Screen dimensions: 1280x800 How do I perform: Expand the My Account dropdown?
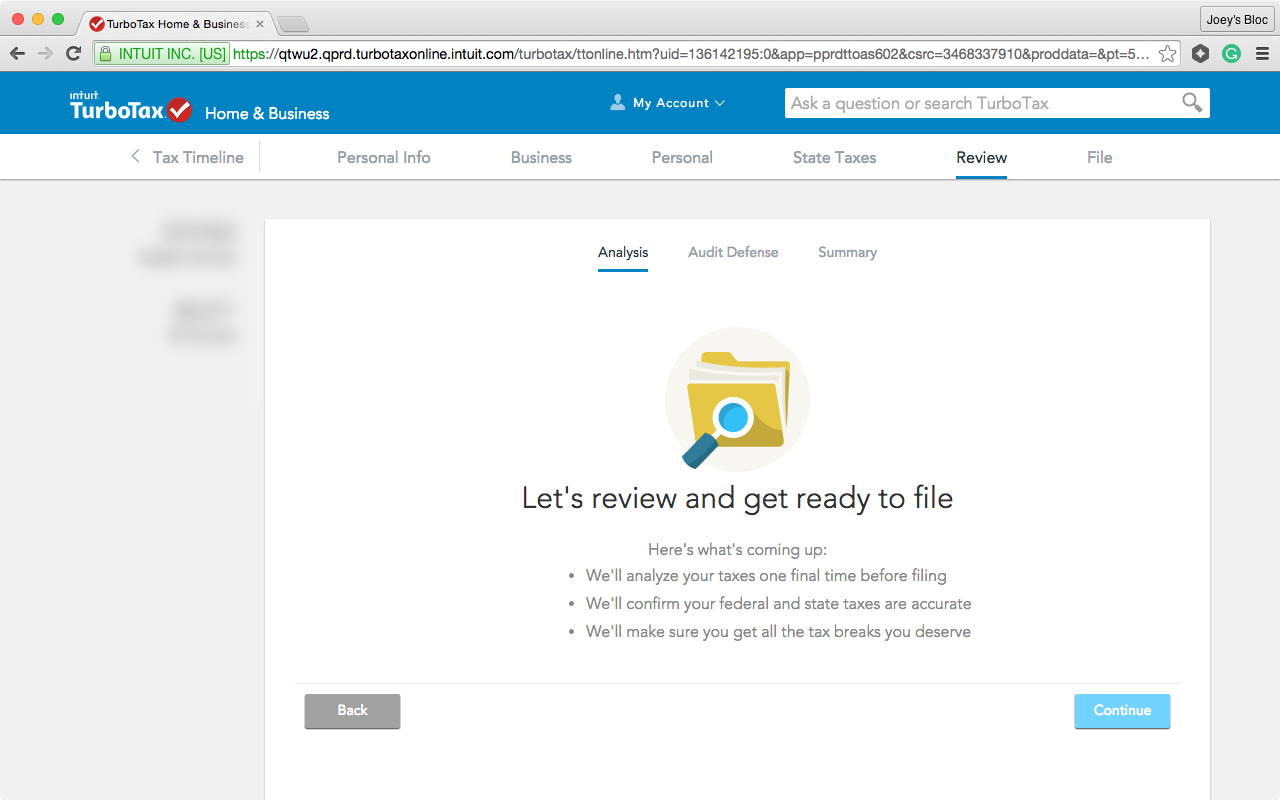(x=668, y=103)
